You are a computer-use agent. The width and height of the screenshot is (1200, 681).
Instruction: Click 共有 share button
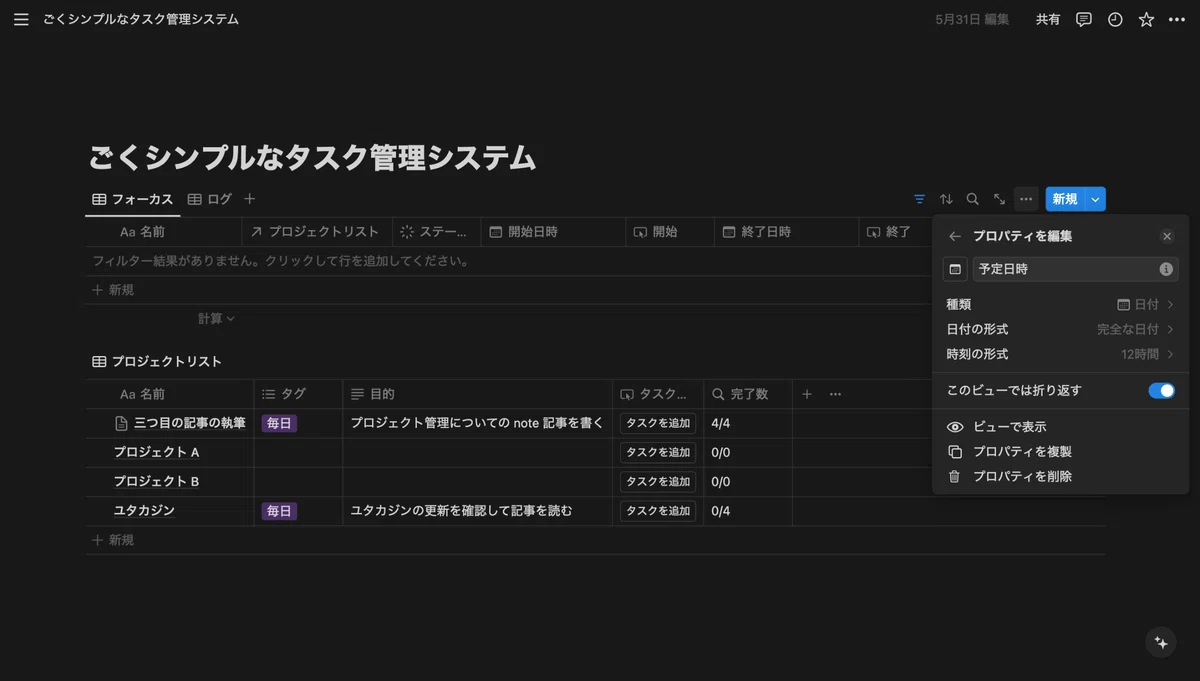coord(1048,19)
